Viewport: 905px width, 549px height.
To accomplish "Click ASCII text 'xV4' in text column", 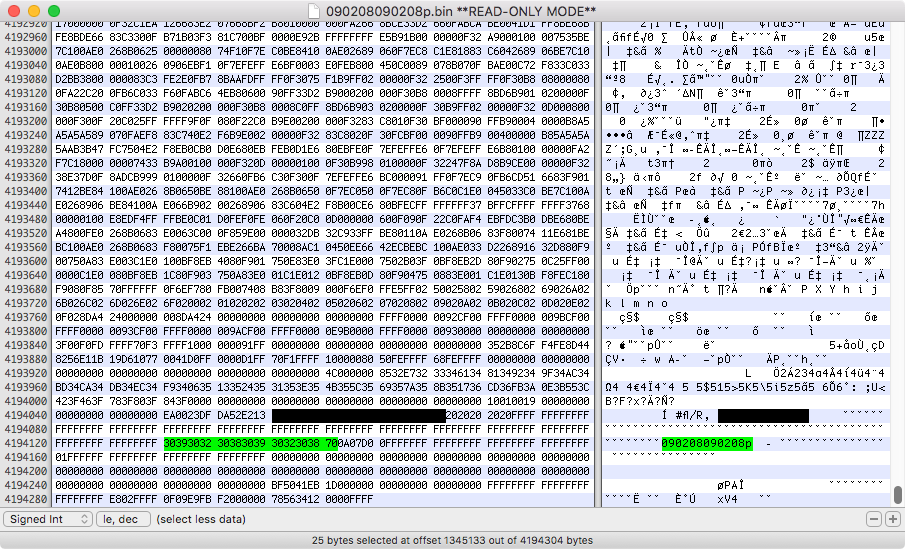I will pos(727,499).
